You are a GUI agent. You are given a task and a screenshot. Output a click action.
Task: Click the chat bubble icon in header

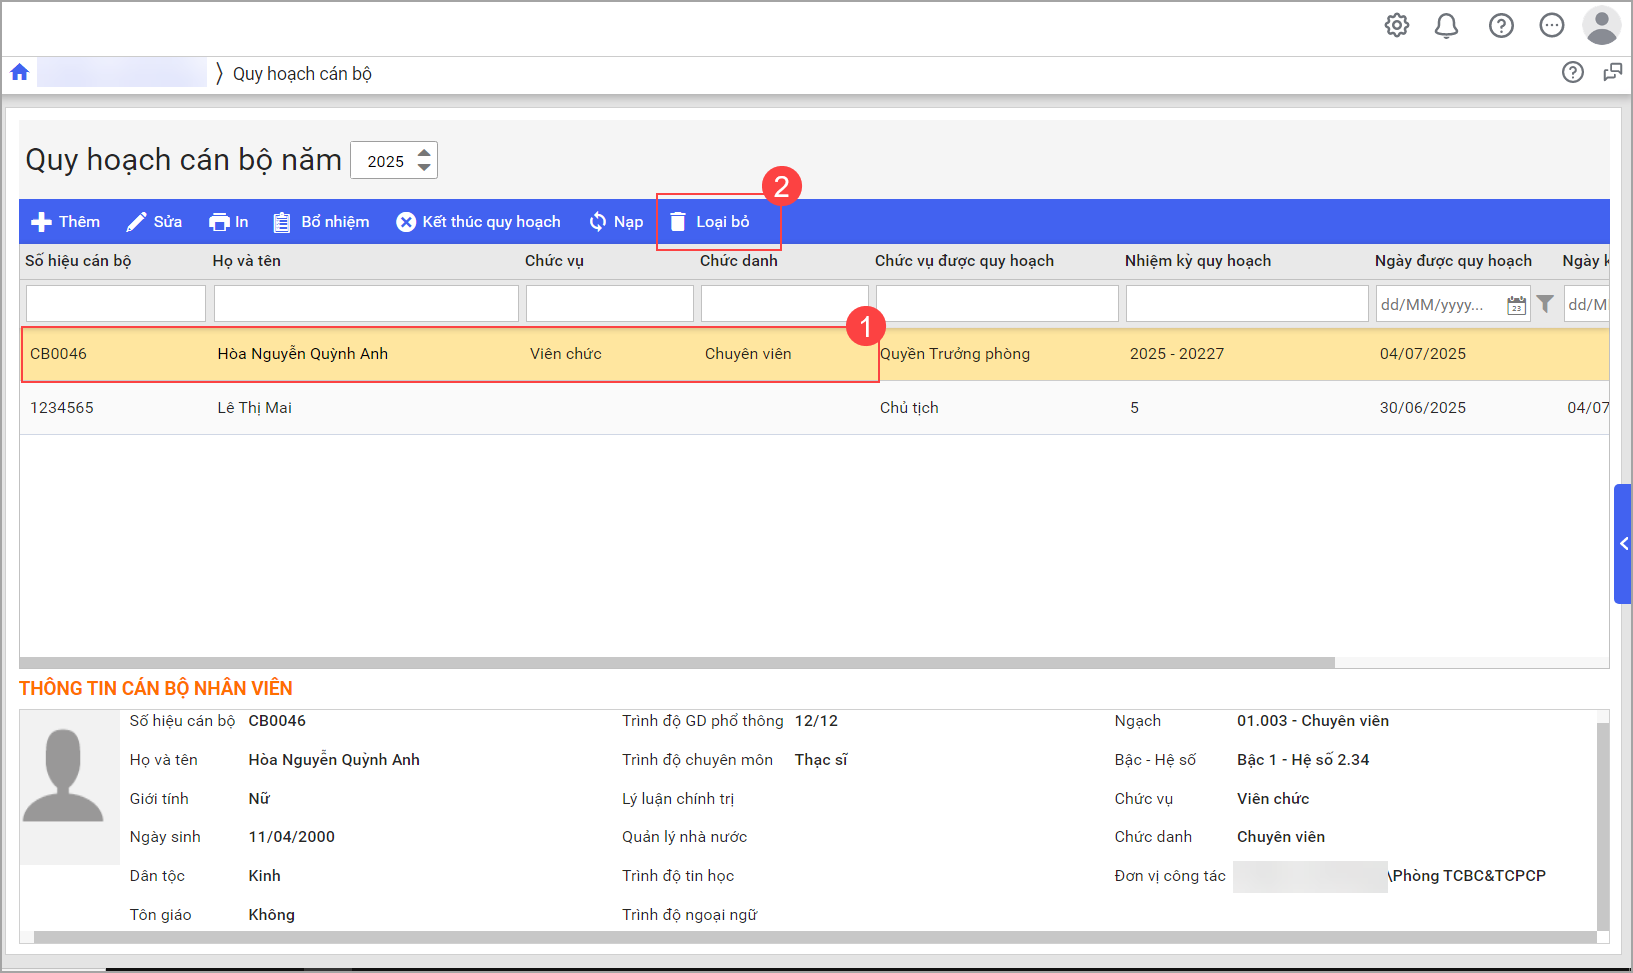[1551, 26]
